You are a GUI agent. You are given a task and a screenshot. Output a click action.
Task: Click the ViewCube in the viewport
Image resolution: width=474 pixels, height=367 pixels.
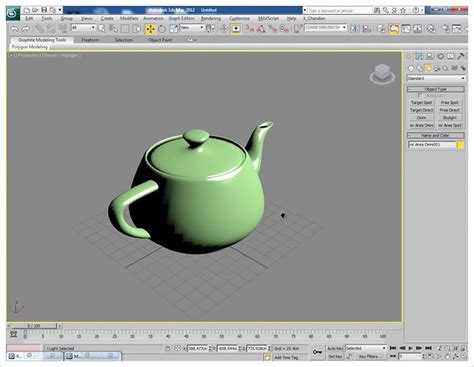[382, 74]
